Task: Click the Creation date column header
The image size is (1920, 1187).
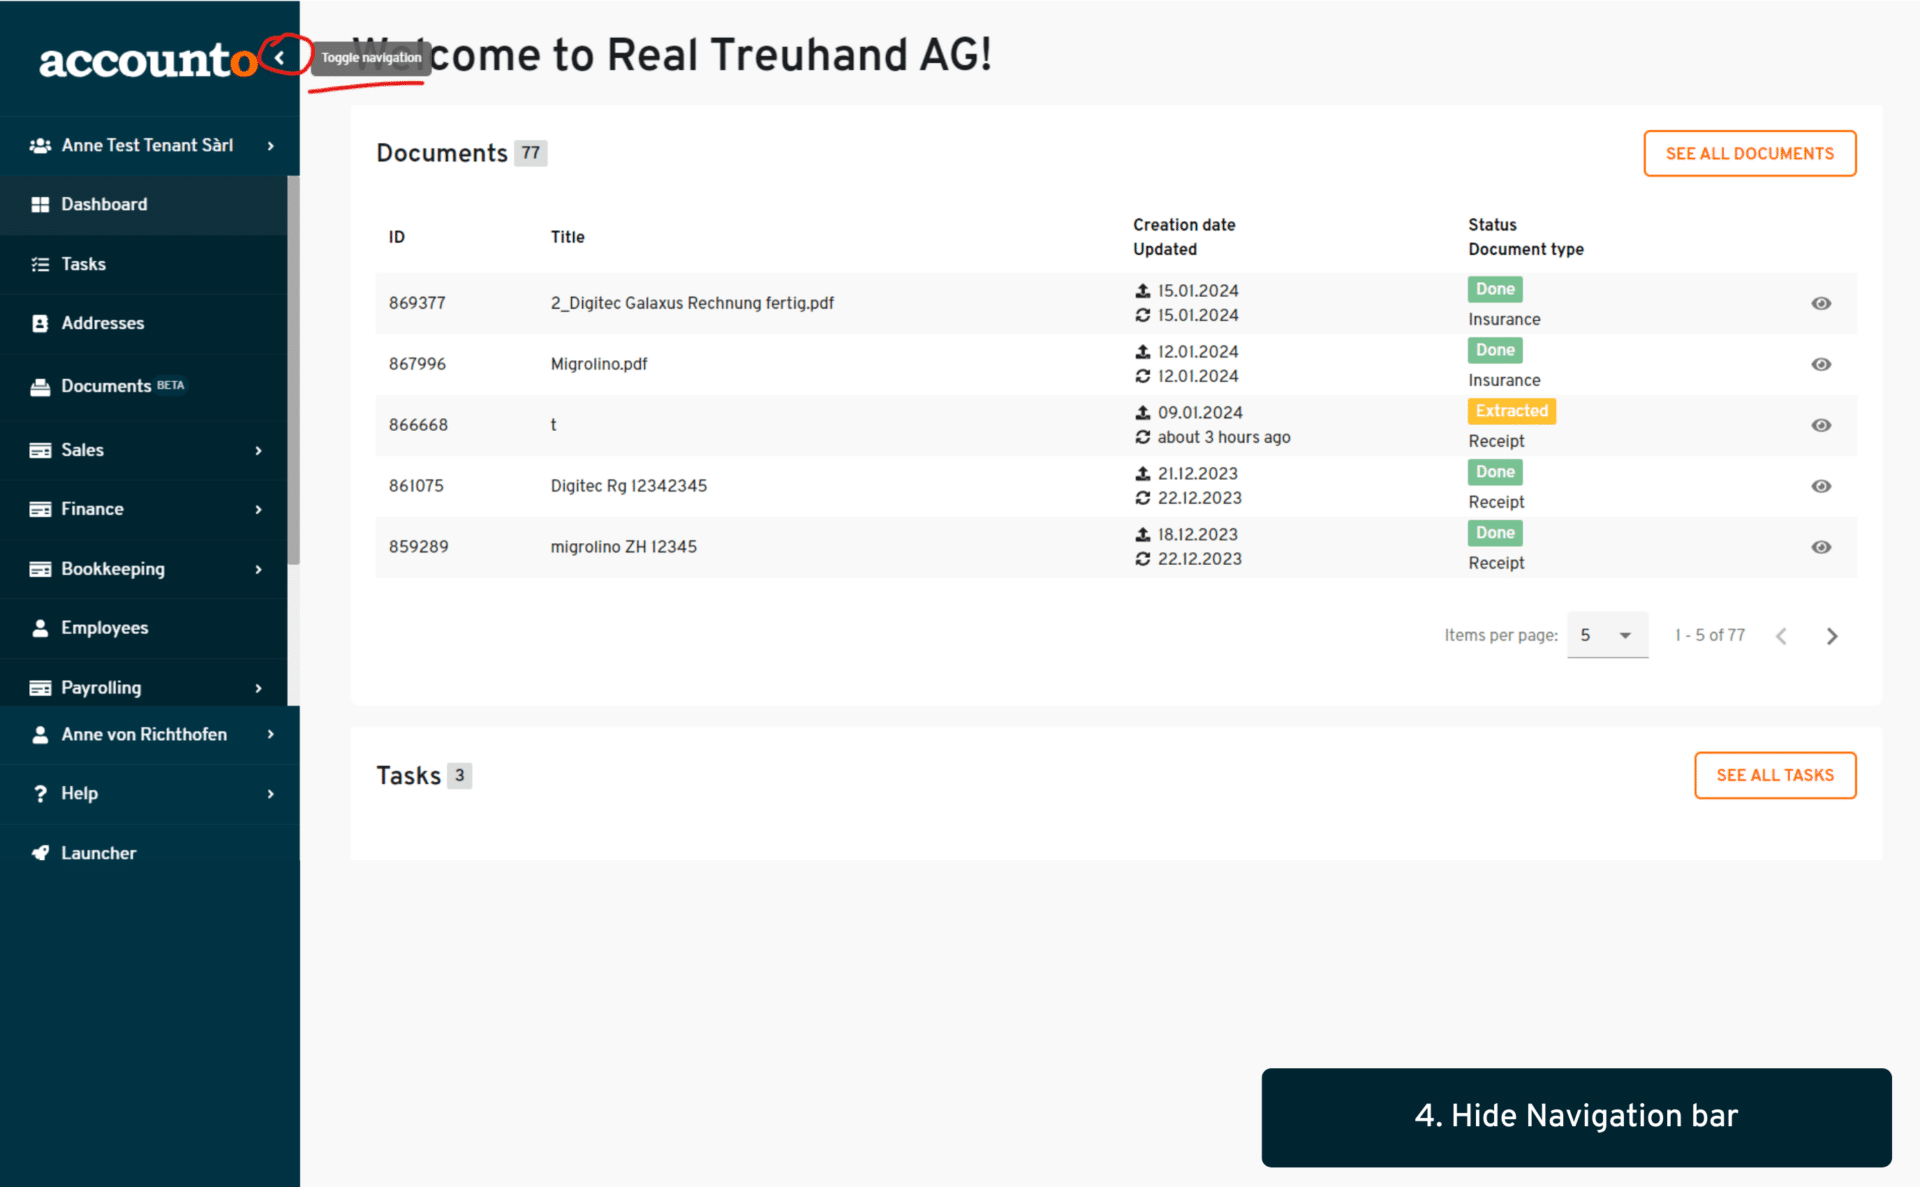Action: (1184, 226)
